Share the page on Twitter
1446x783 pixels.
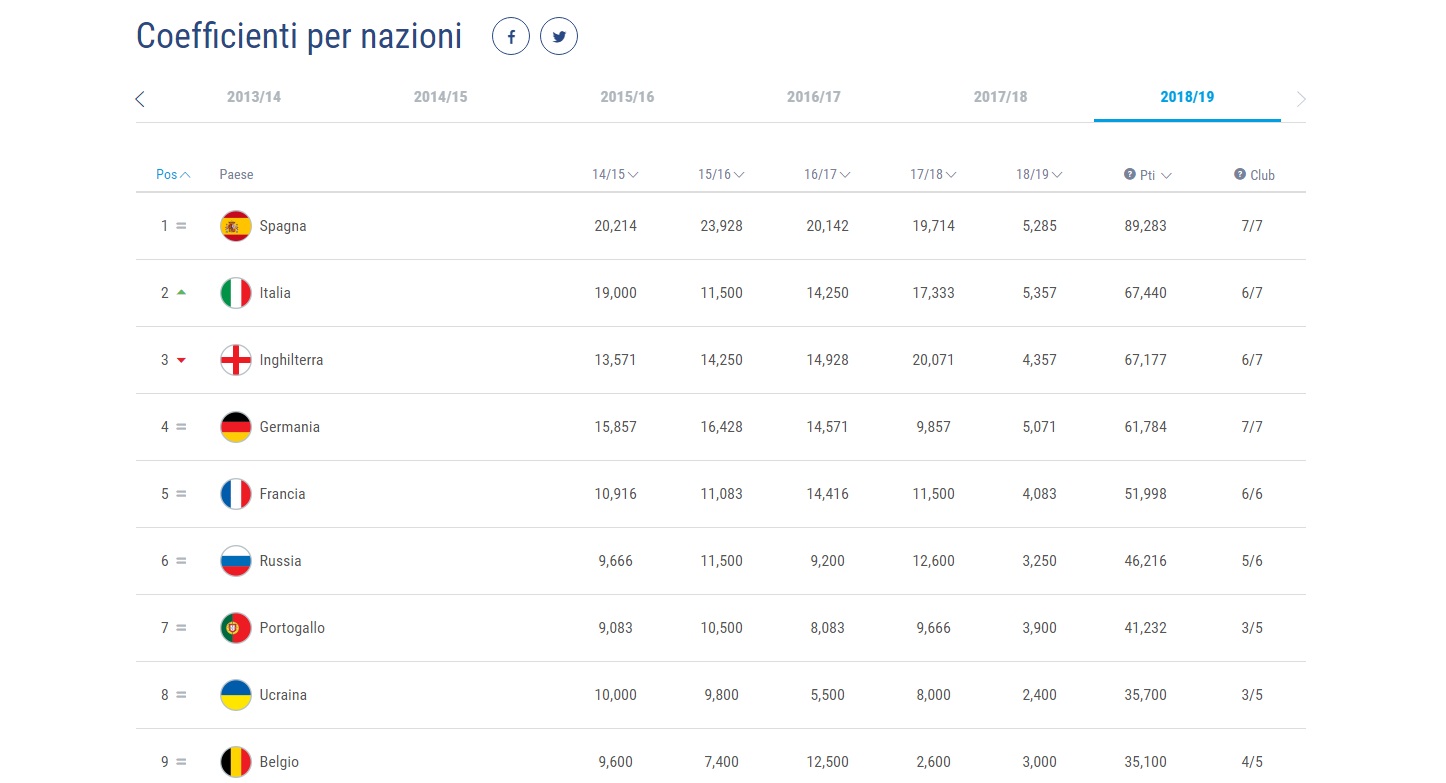pos(559,38)
